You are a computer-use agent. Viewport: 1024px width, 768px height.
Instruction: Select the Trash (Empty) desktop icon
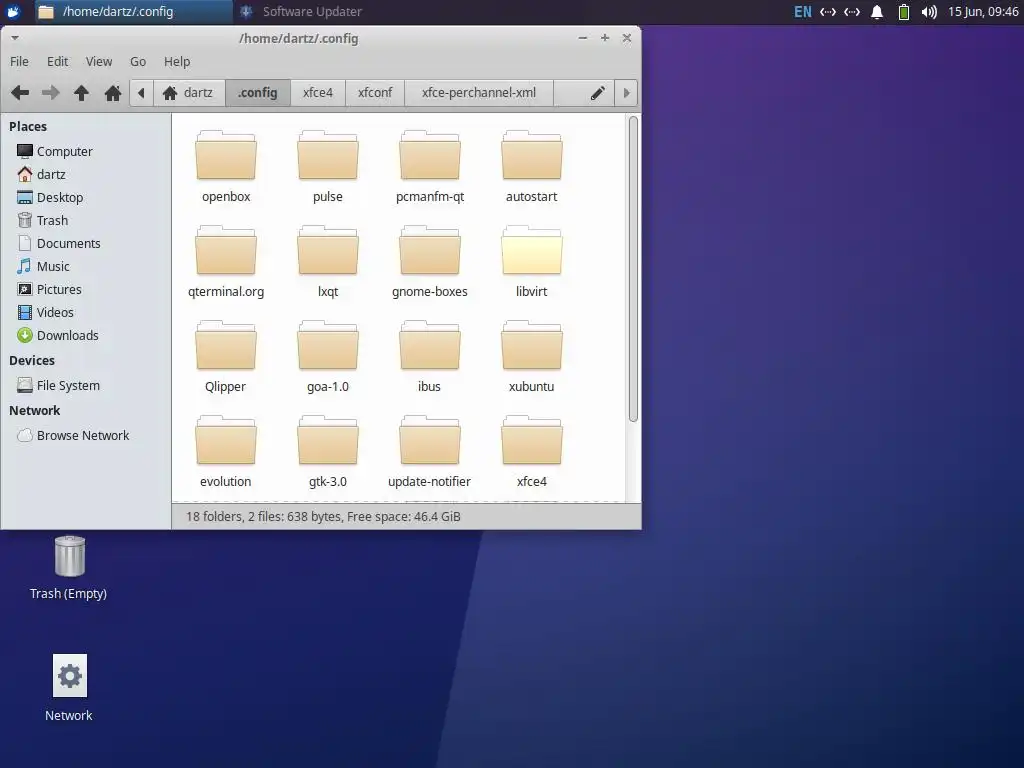pyautogui.click(x=69, y=567)
